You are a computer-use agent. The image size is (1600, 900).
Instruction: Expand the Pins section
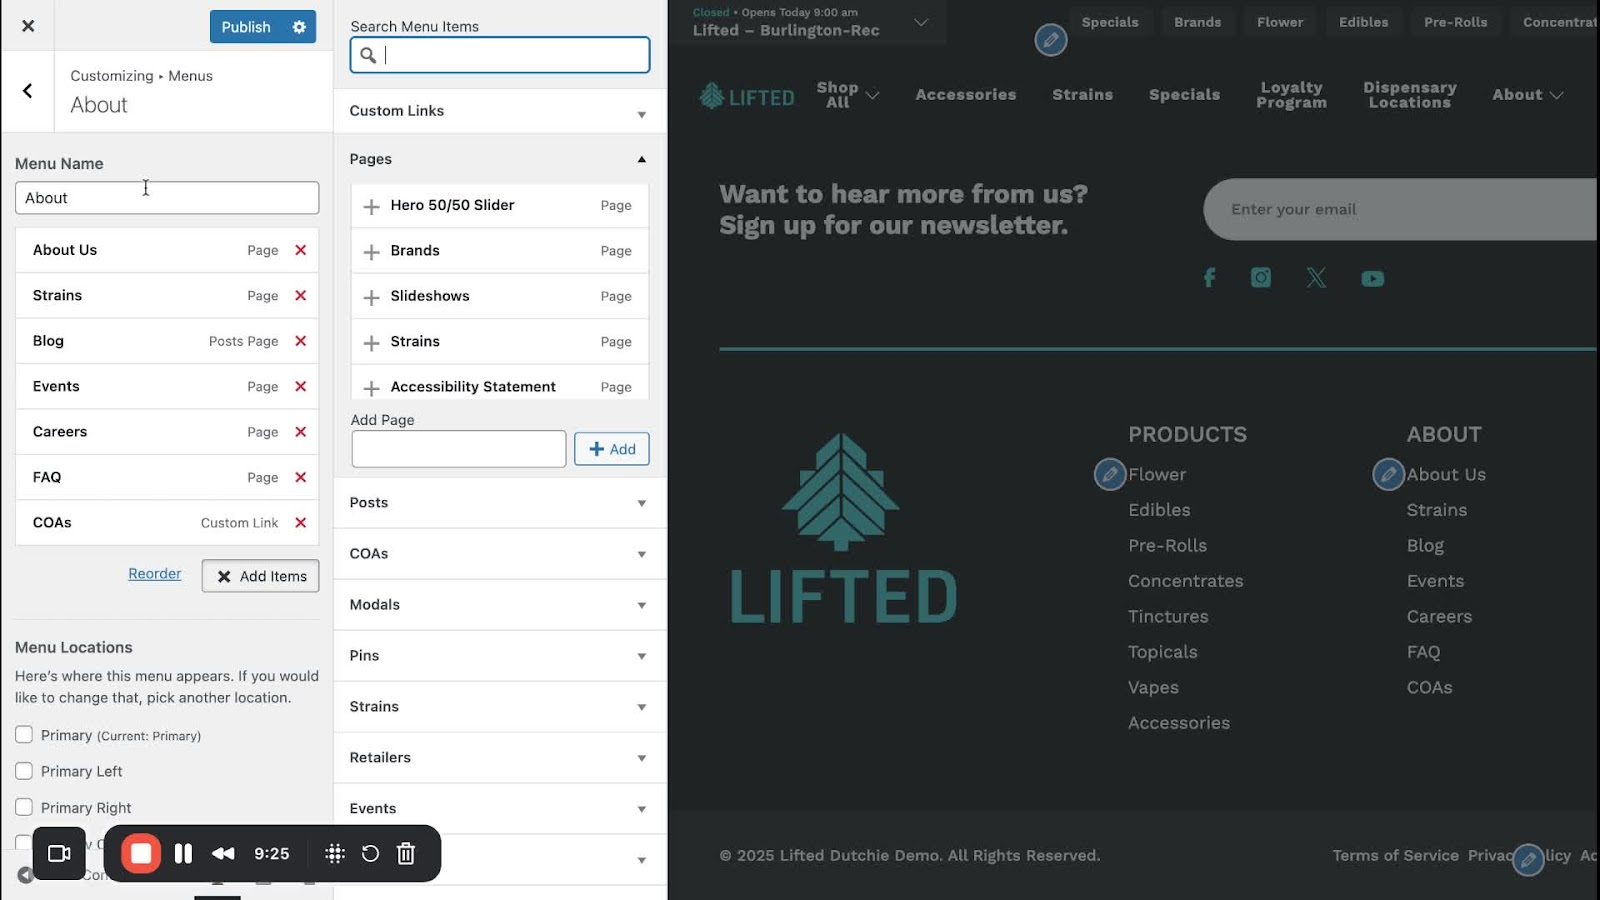pyautogui.click(x=500, y=656)
